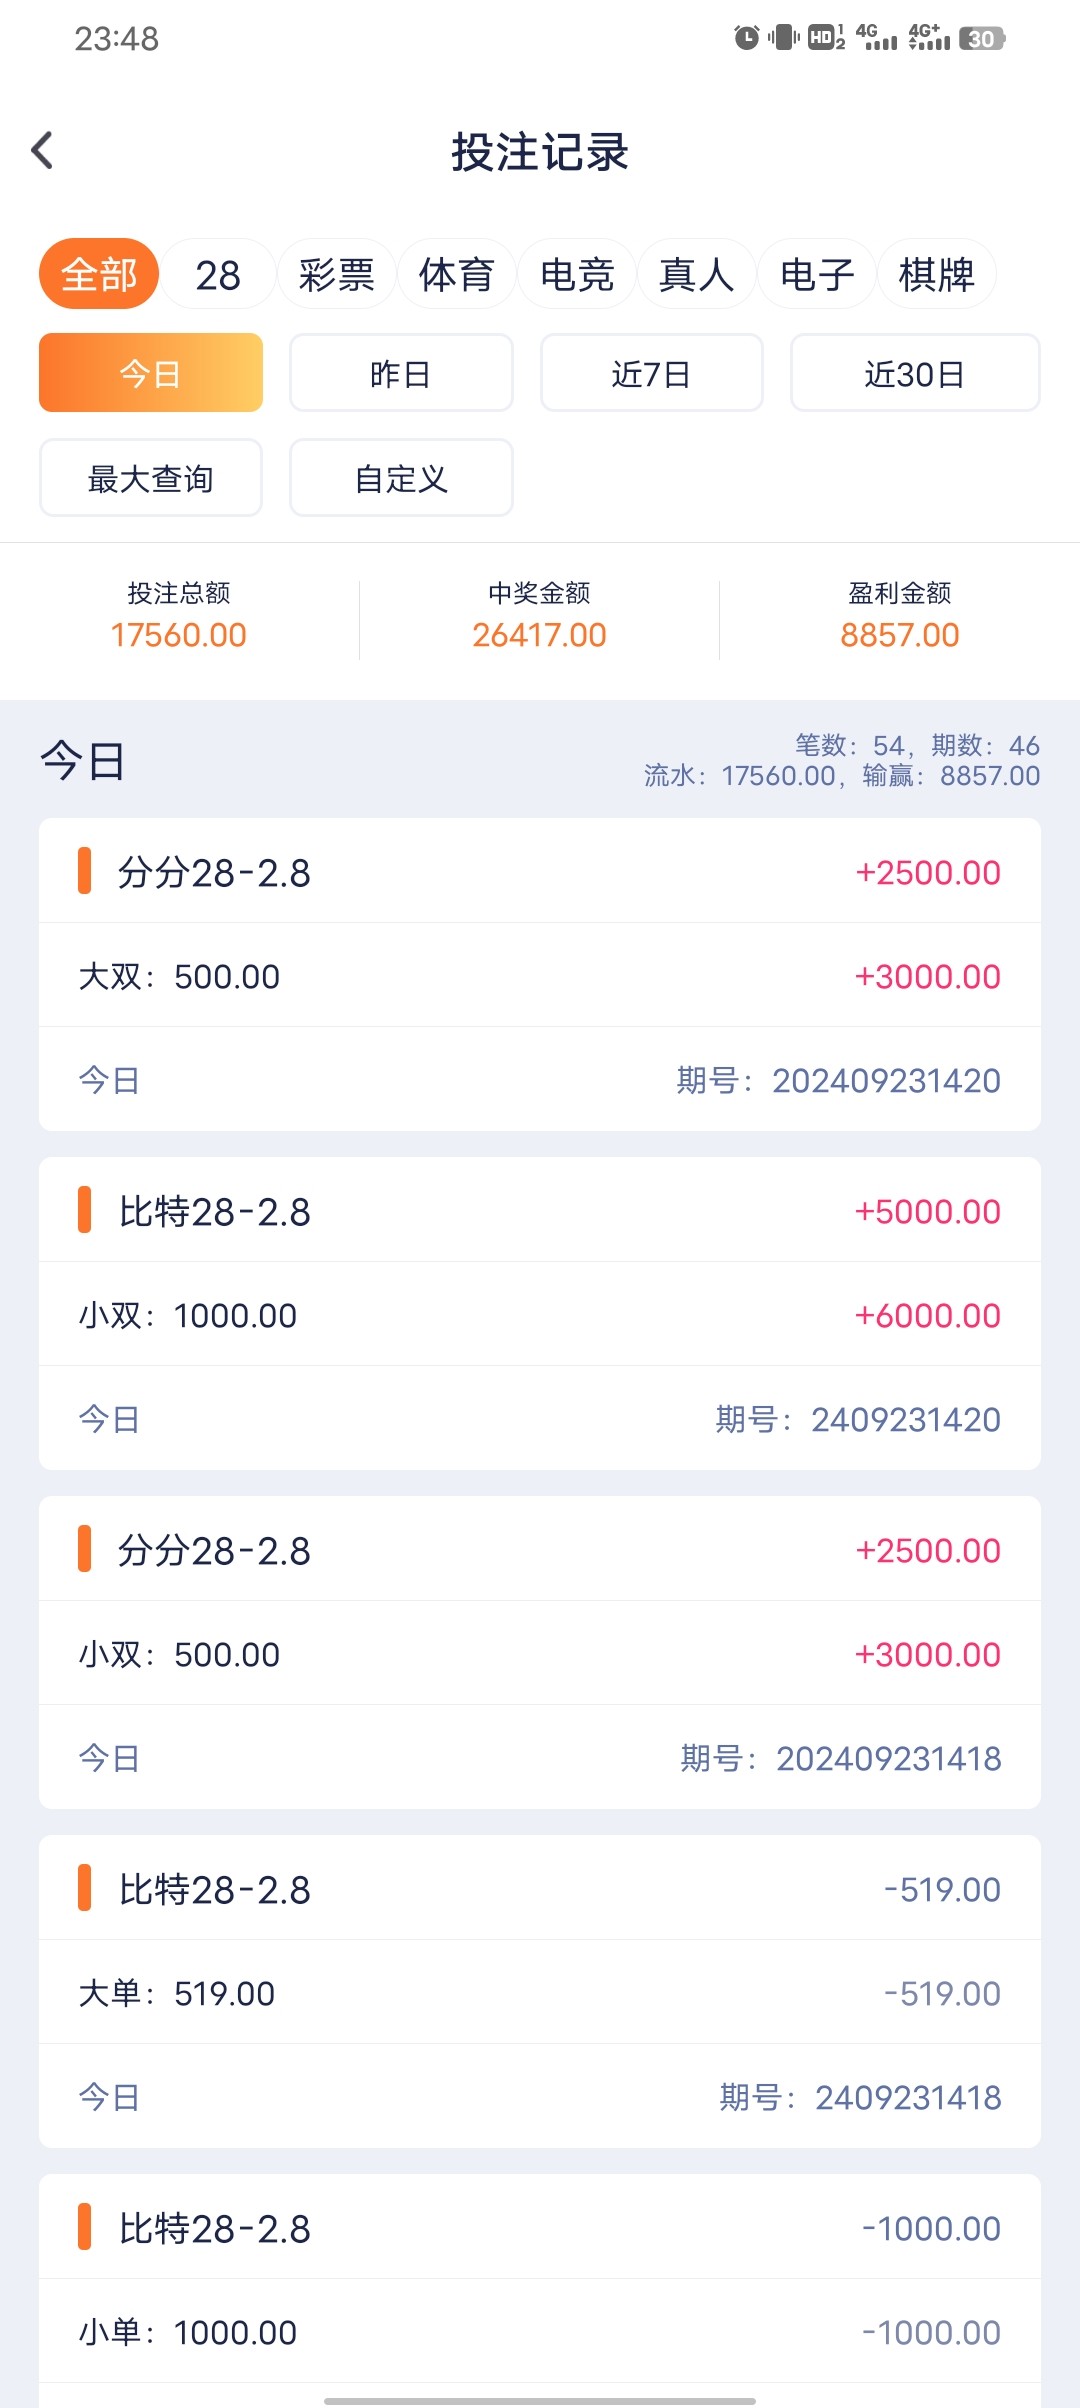Tap the 比特28-2.8 大单 519.00 record
This screenshot has width=1080, height=2408.
tap(540, 1991)
